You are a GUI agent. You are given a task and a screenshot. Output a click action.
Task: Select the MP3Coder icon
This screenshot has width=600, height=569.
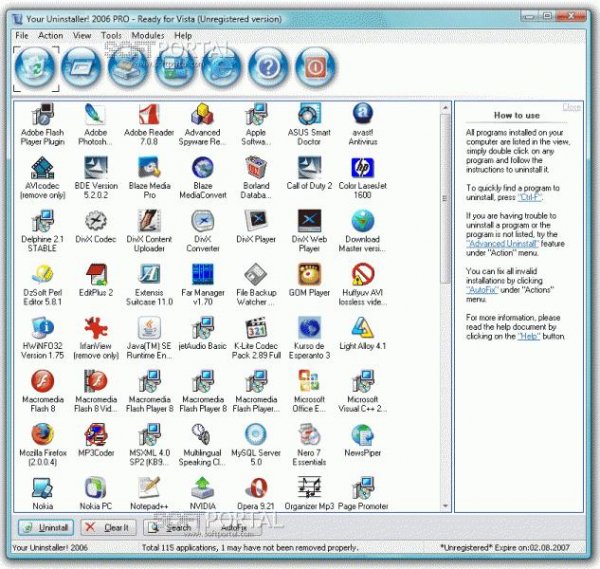[x=95, y=434]
